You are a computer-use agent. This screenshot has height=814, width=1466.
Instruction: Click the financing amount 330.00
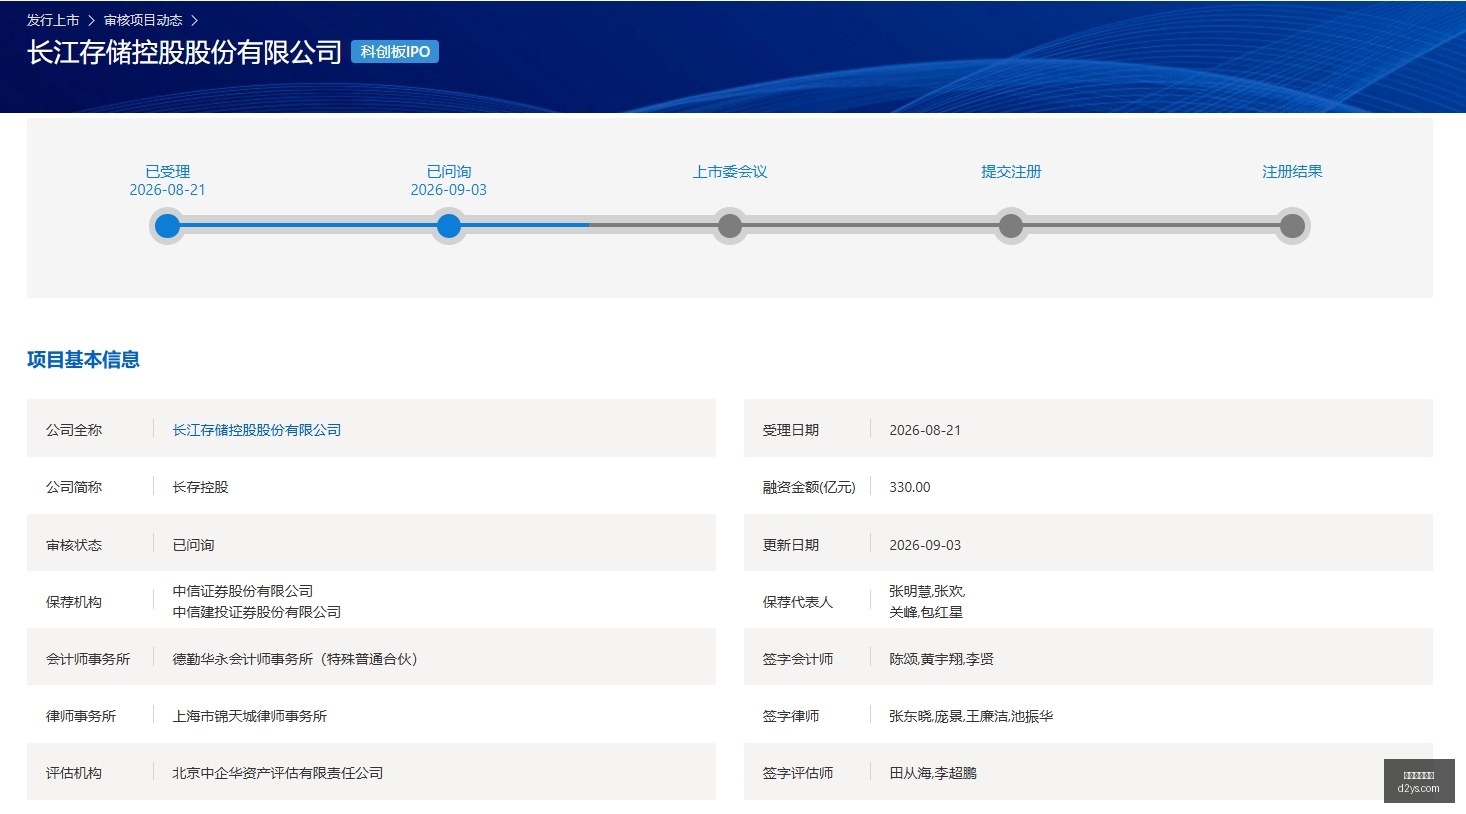tap(910, 487)
